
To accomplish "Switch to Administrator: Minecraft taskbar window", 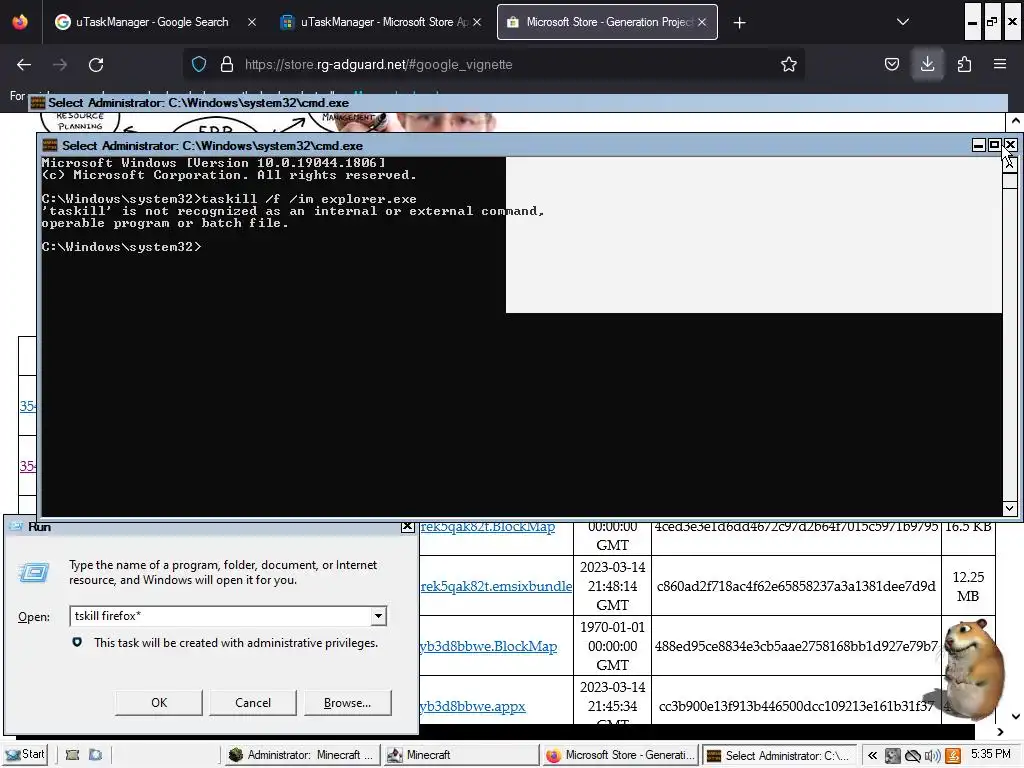I will (x=300, y=755).
